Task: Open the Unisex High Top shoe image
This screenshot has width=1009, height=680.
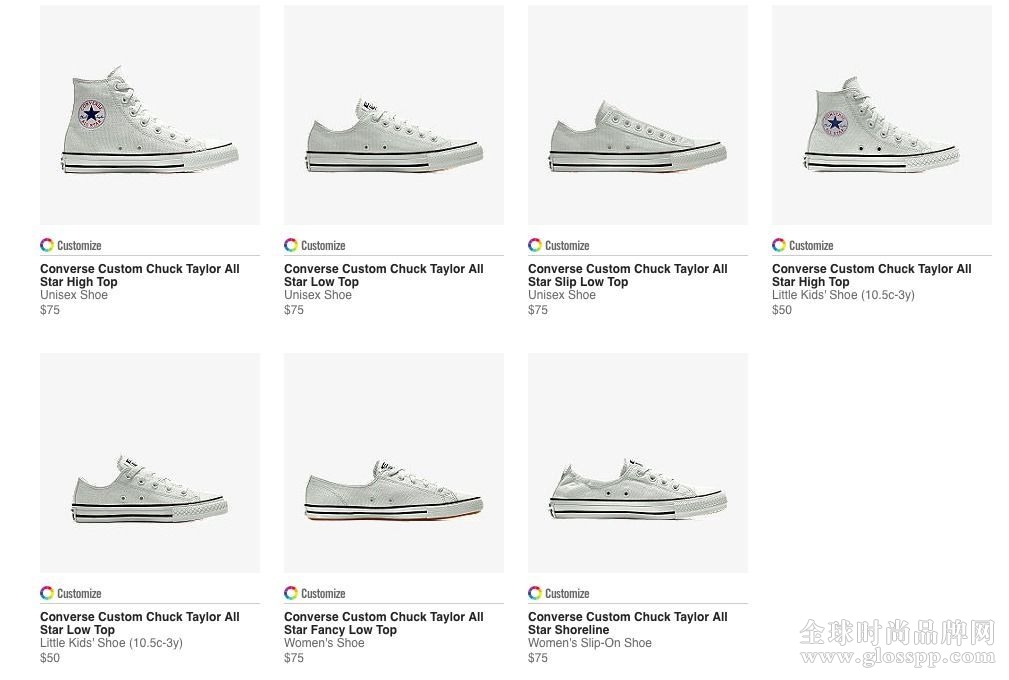Action: point(150,115)
